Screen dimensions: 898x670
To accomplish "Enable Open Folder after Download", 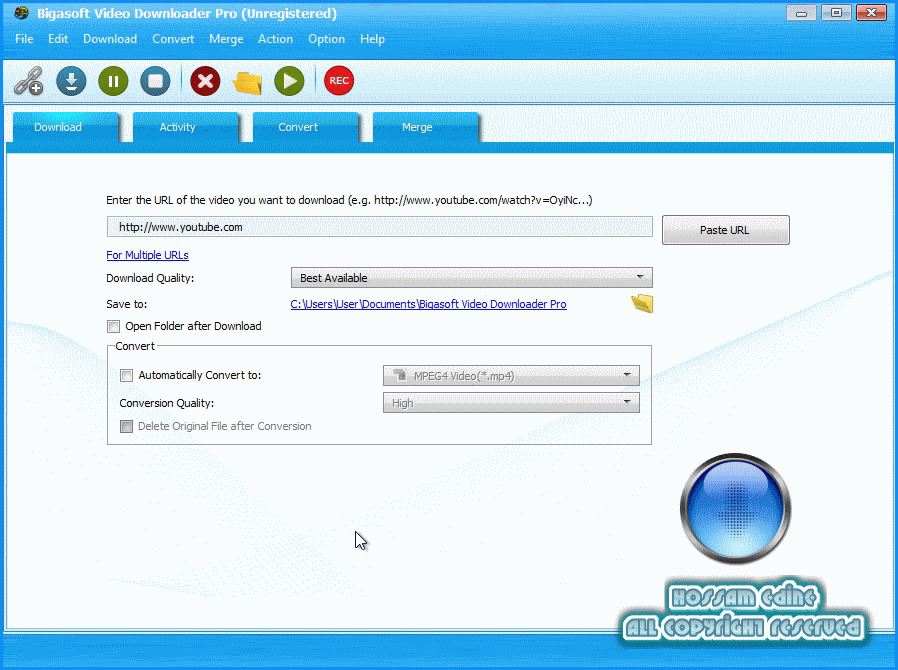I will [113, 326].
